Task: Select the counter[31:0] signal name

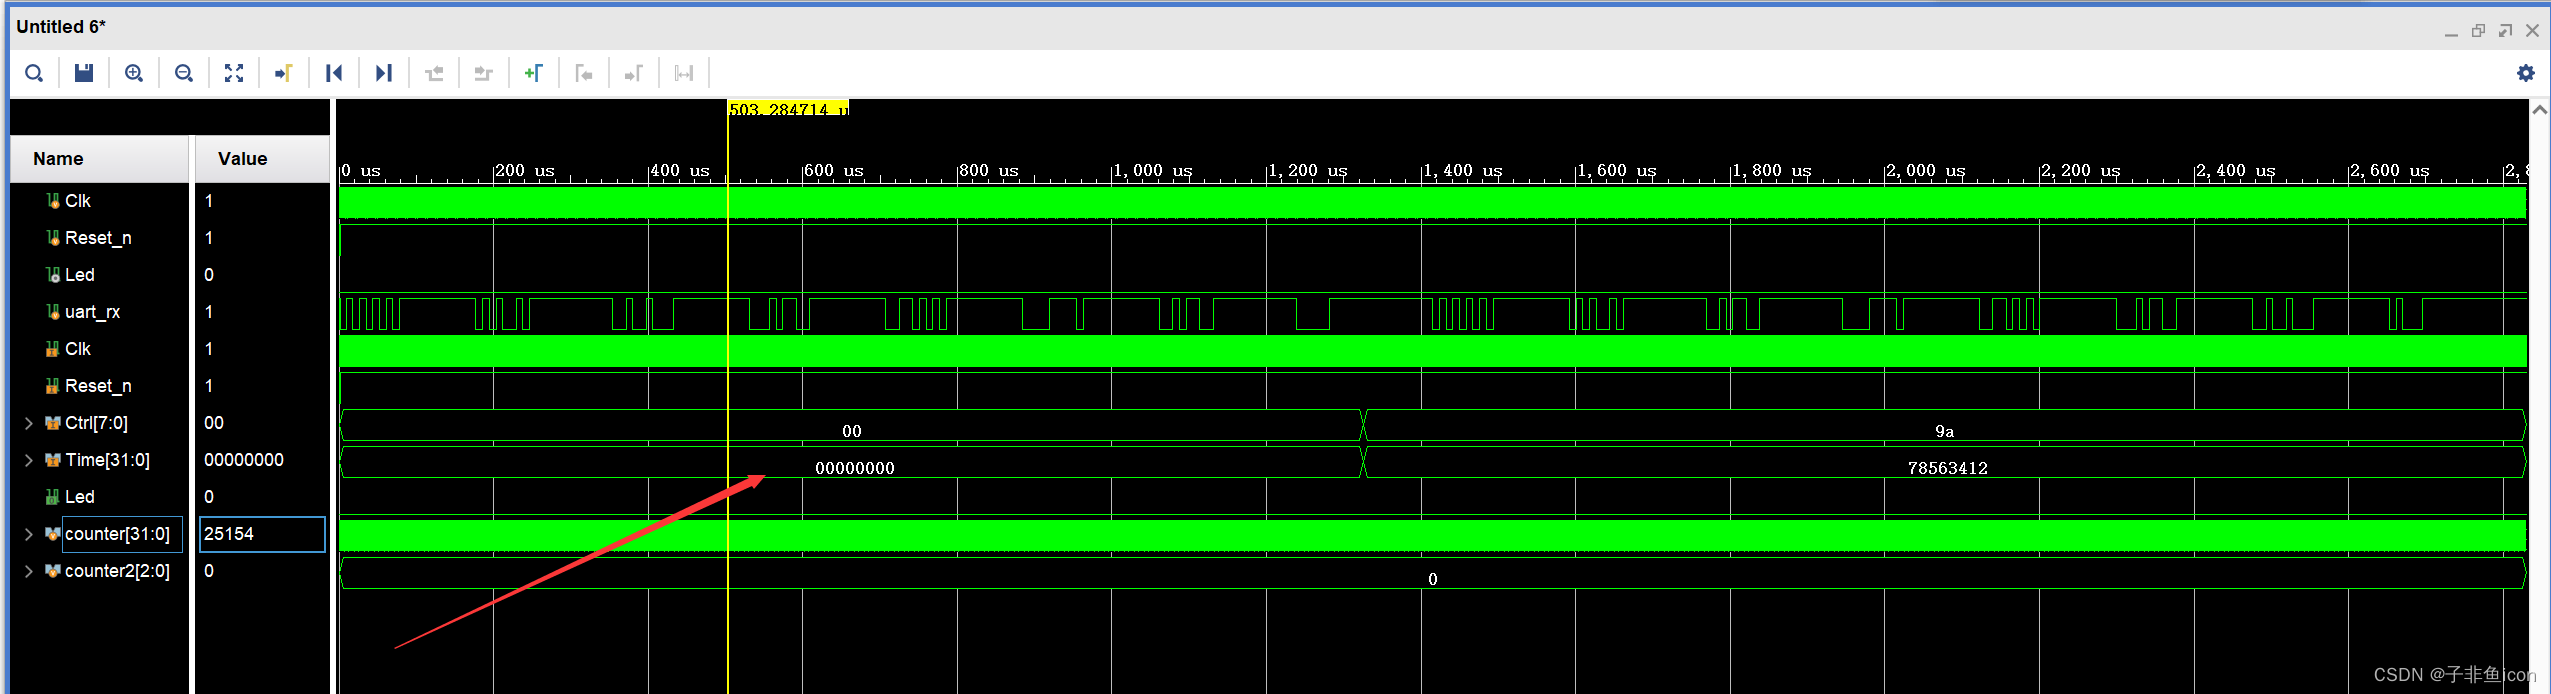Action: (118, 534)
